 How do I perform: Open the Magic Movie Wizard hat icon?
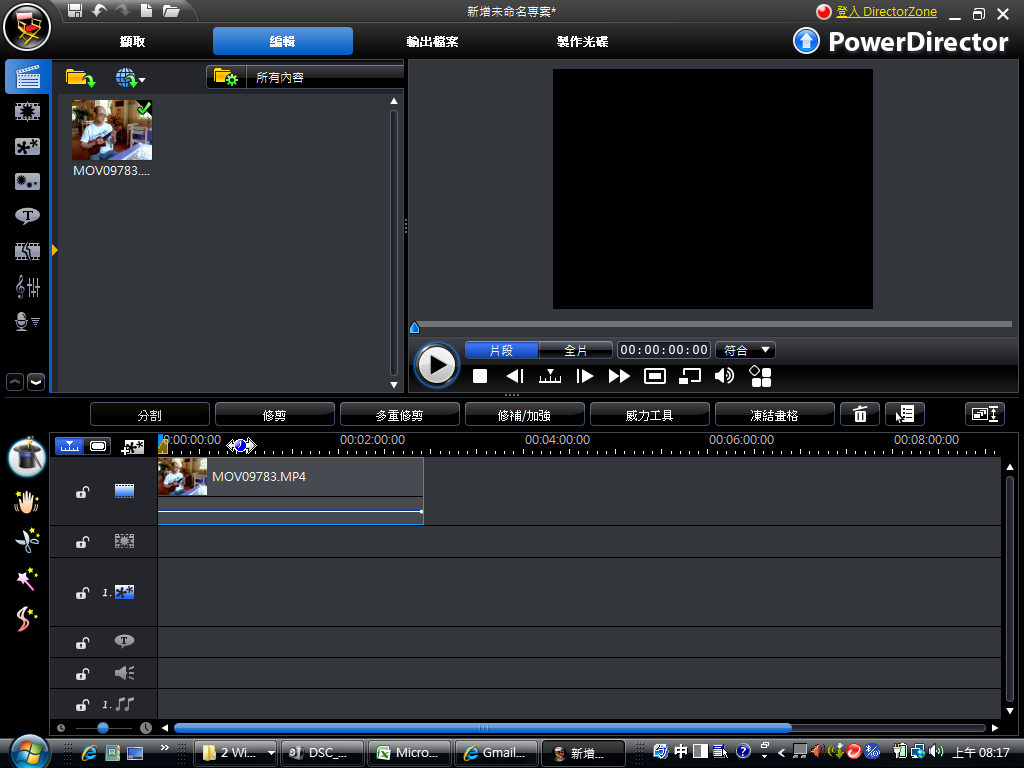(27, 456)
